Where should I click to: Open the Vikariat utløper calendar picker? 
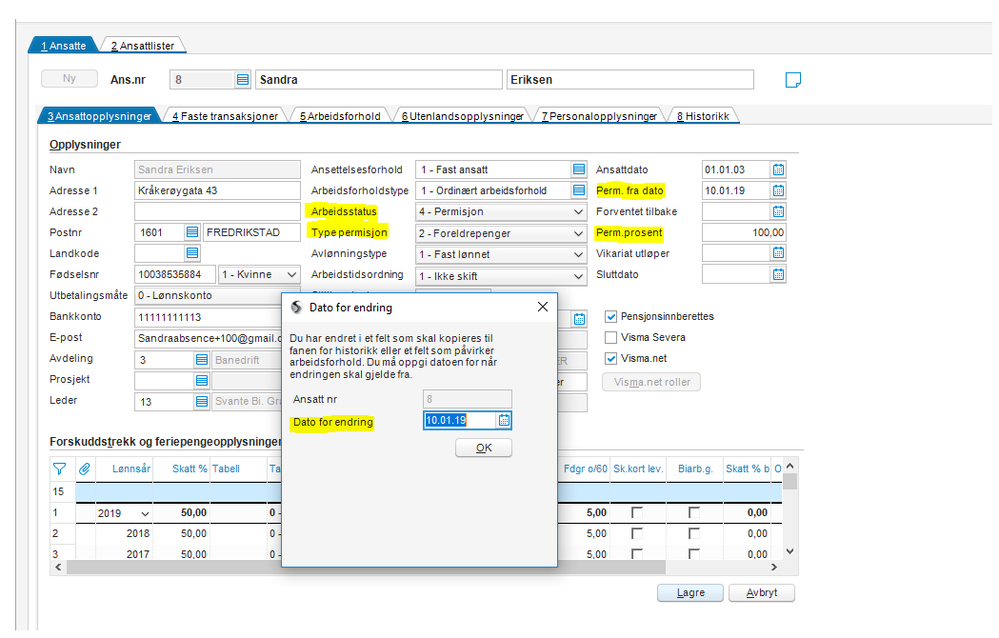(x=779, y=253)
